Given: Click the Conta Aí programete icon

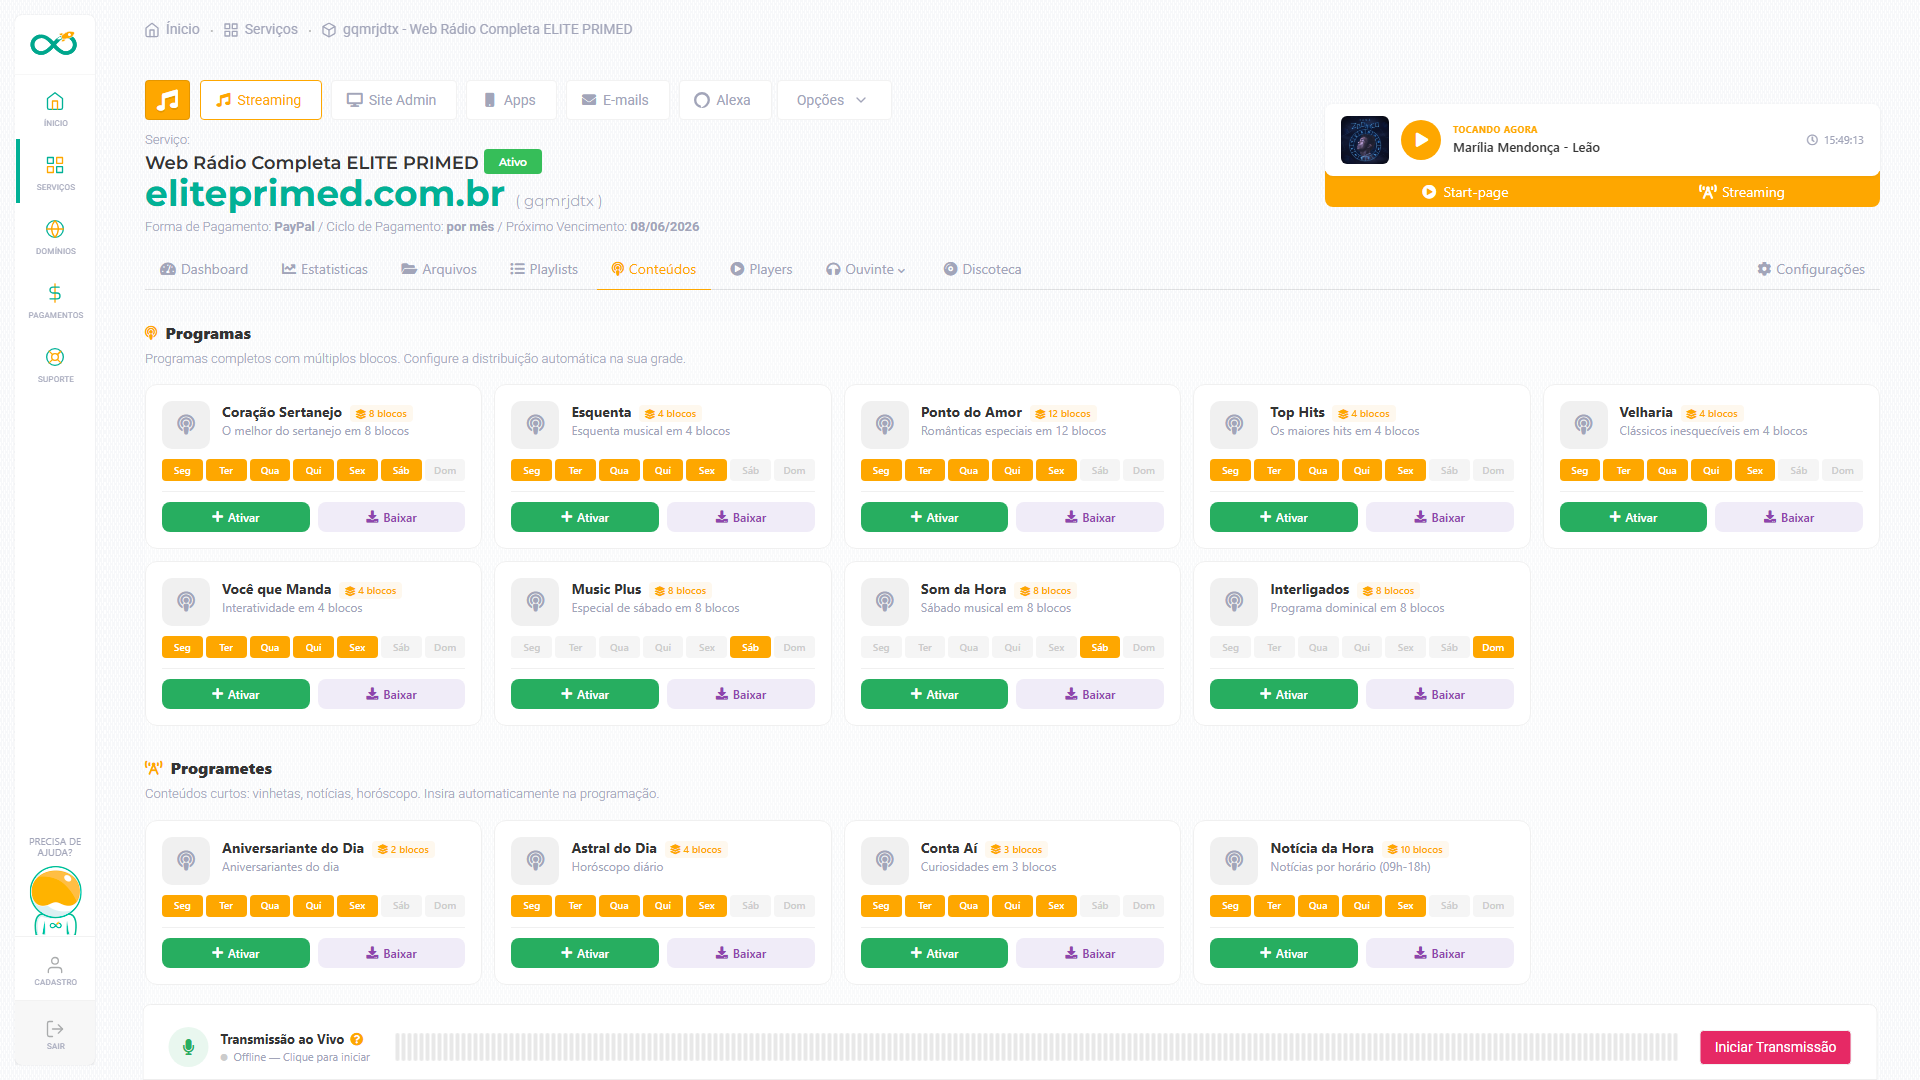Looking at the screenshot, I should [885, 860].
